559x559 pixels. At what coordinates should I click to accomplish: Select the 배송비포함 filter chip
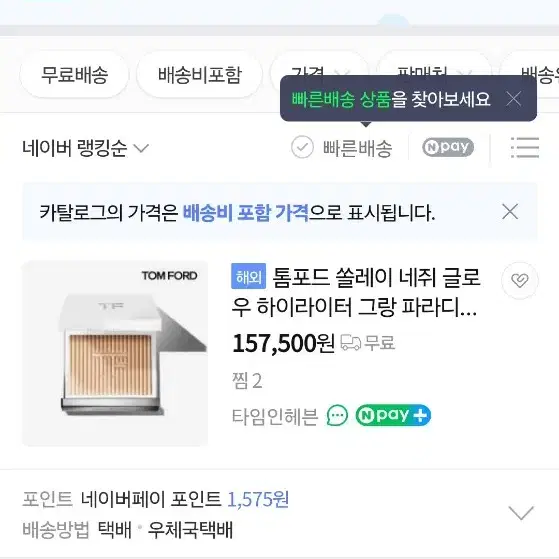(x=200, y=75)
